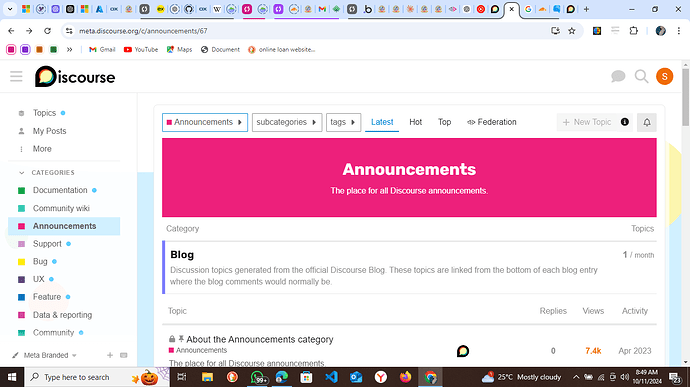Click the page vertical scrollbar
Viewport: 690px width, 387px height.
pos(685,97)
